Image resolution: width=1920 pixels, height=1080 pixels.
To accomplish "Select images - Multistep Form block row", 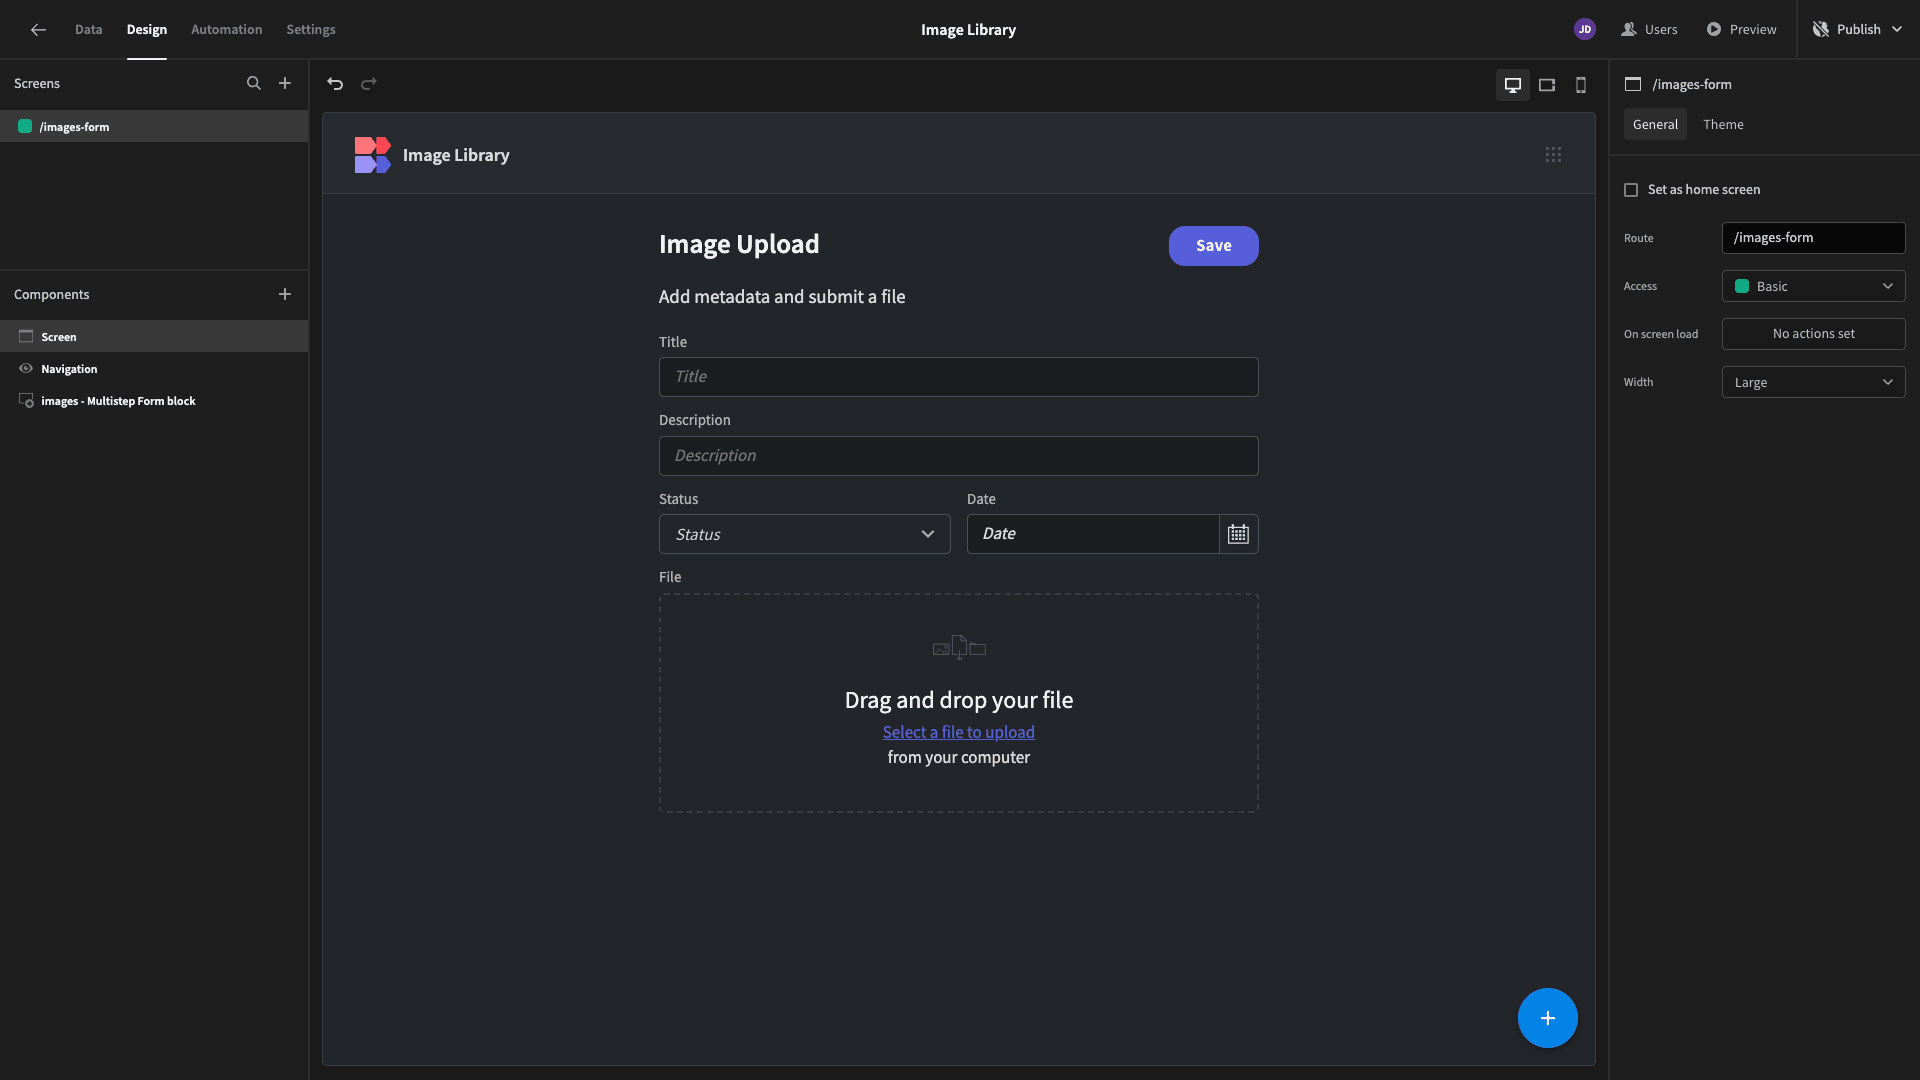I will point(154,401).
